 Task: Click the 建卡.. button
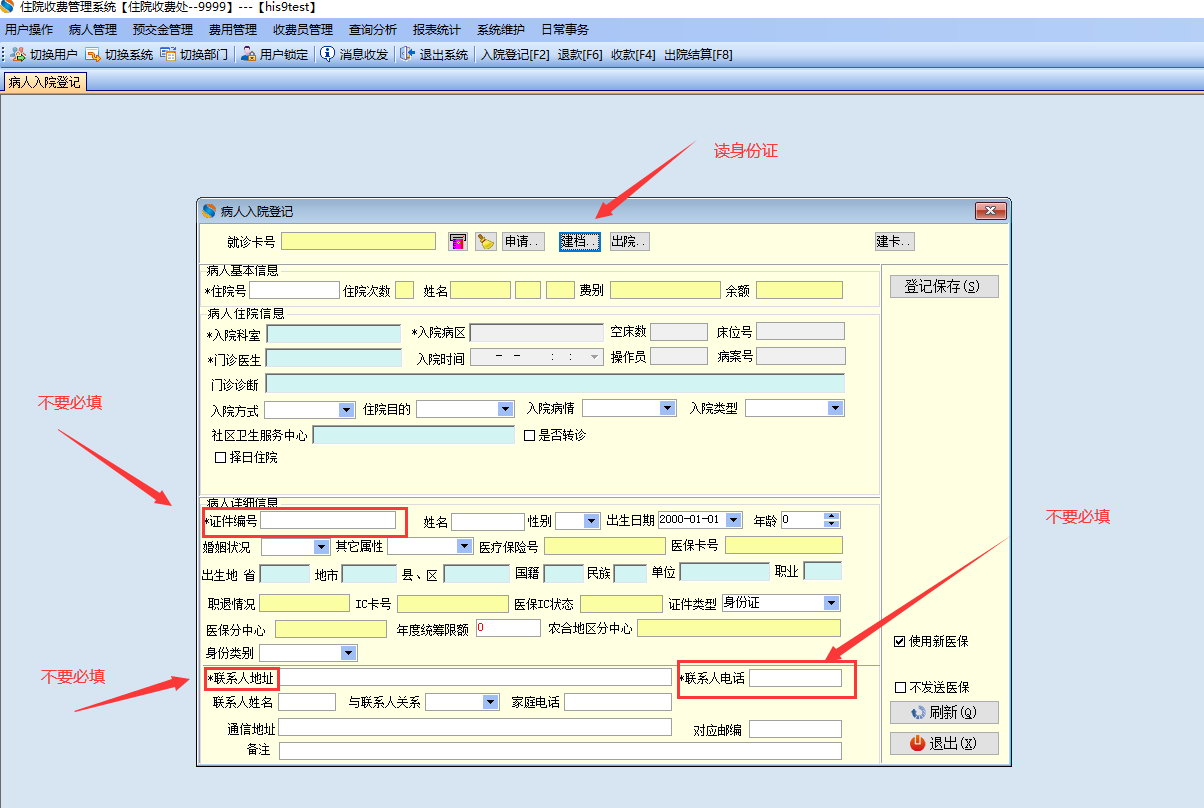click(895, 241)
